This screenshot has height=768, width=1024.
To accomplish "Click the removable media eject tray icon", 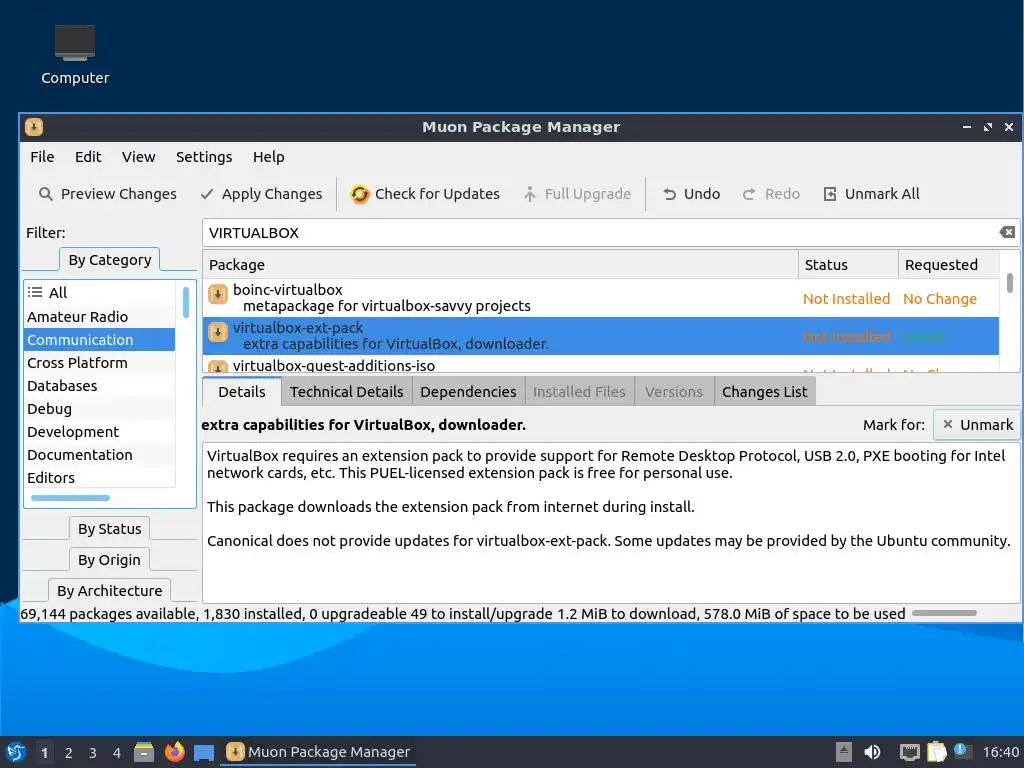I will 844,752.
